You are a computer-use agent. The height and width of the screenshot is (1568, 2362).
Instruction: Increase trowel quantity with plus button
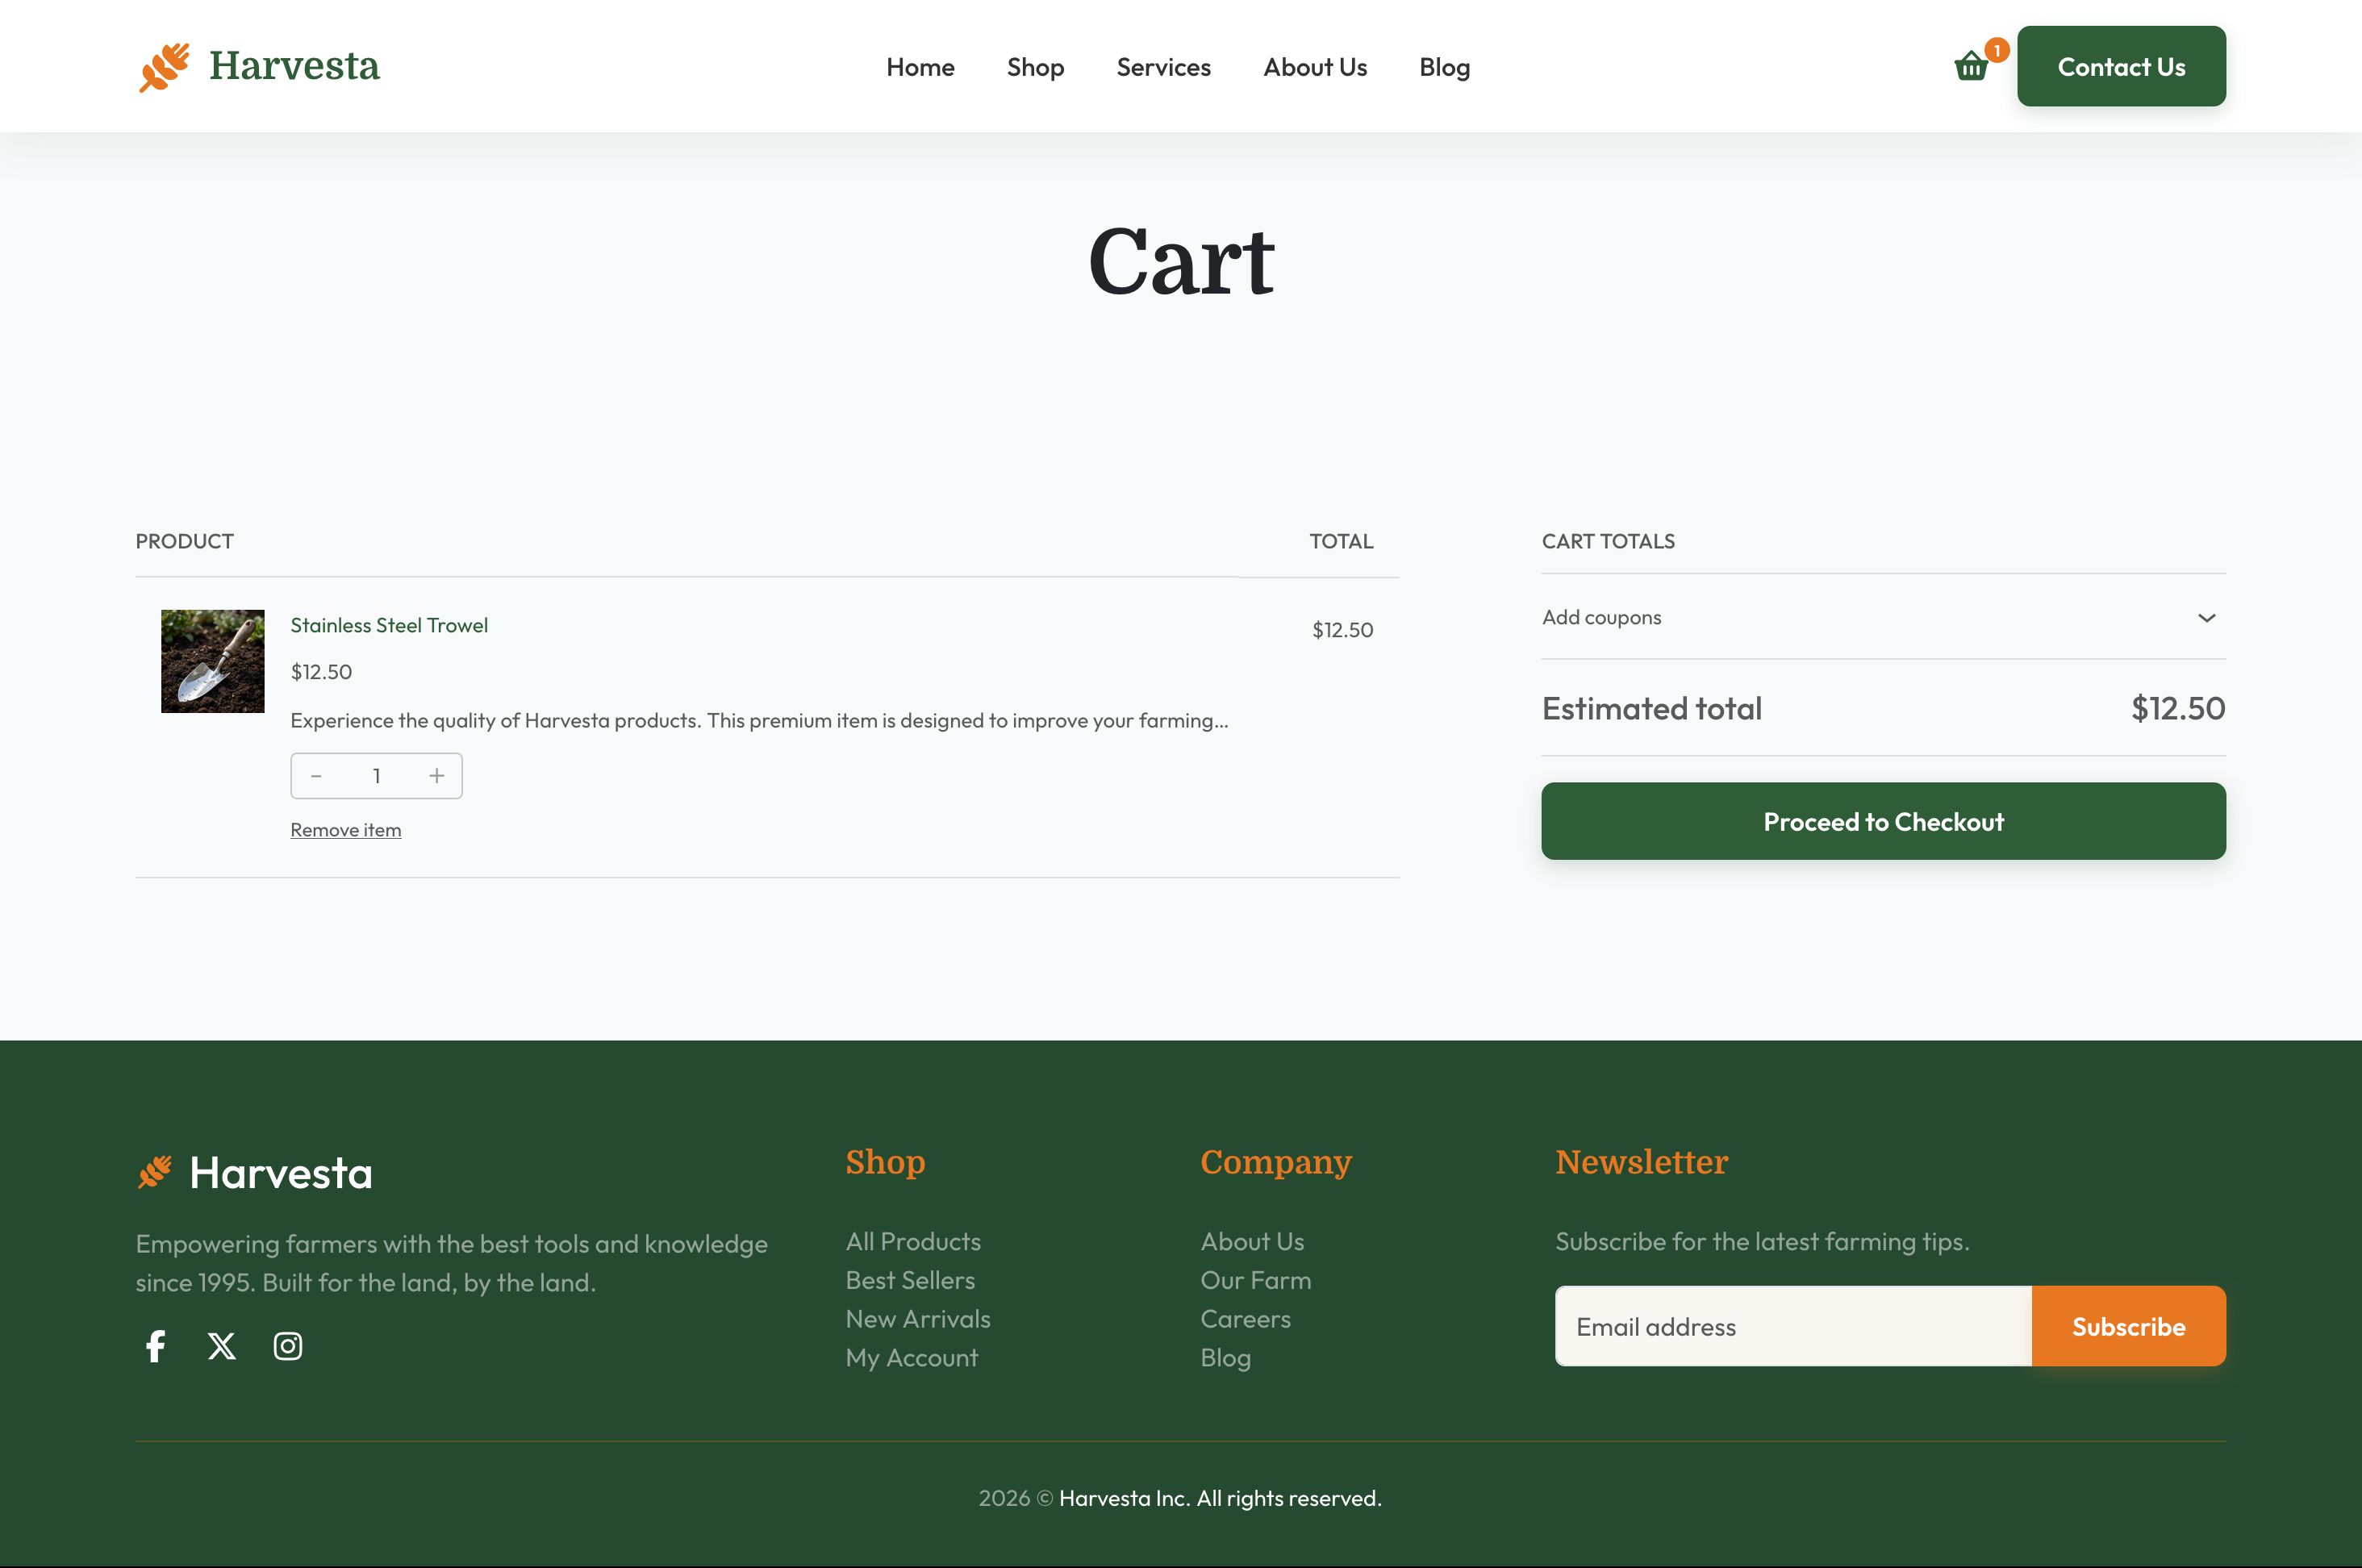coord(436,776)
